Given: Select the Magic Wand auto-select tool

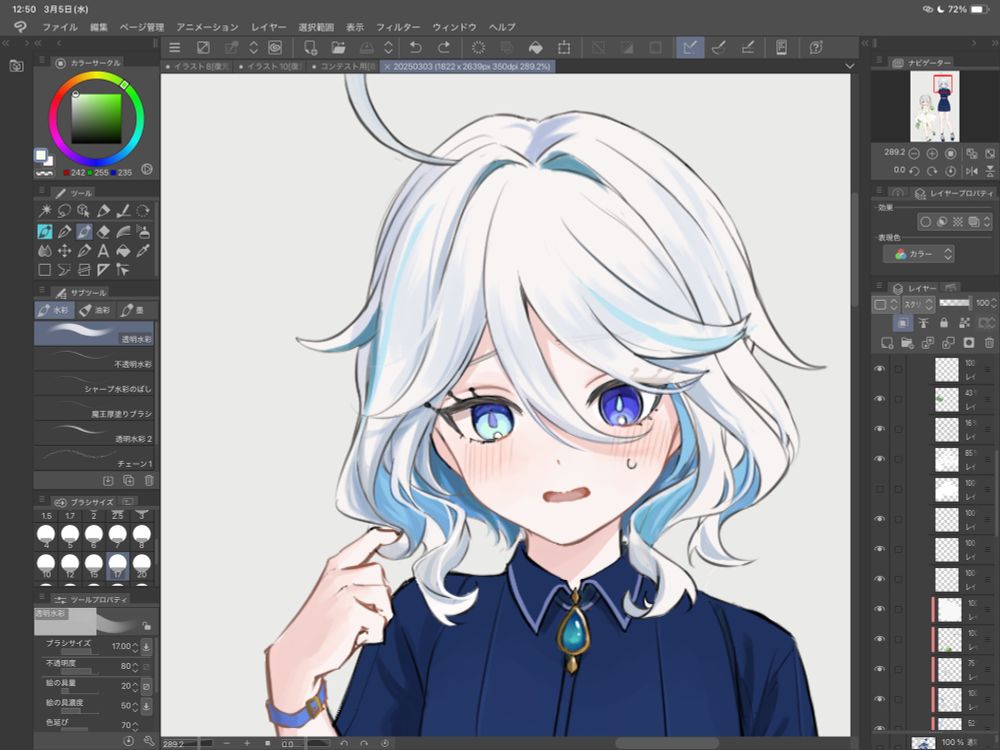Looking at the screenshot, I should [45, 211].
